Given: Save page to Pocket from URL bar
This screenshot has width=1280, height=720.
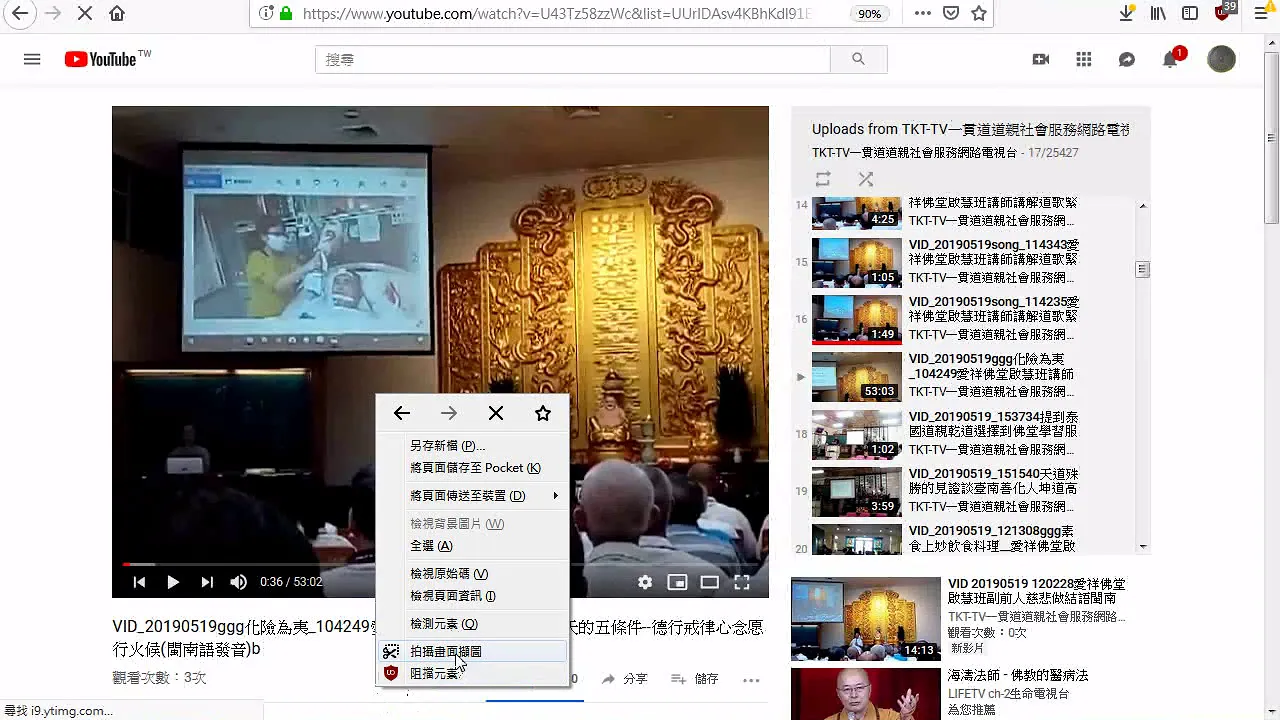Looking at the screenshot, I should coord(951,14).
